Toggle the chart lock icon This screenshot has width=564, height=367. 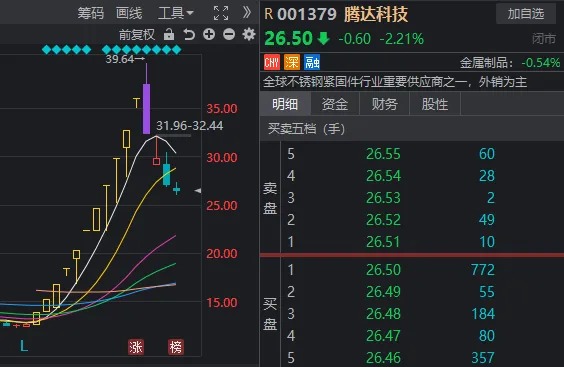click(169, 35)
